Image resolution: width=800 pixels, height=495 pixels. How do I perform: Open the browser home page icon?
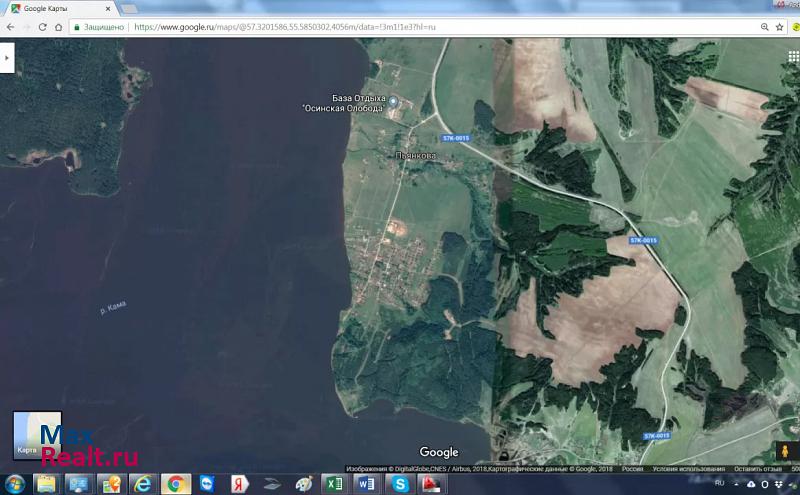pos(59,27)
